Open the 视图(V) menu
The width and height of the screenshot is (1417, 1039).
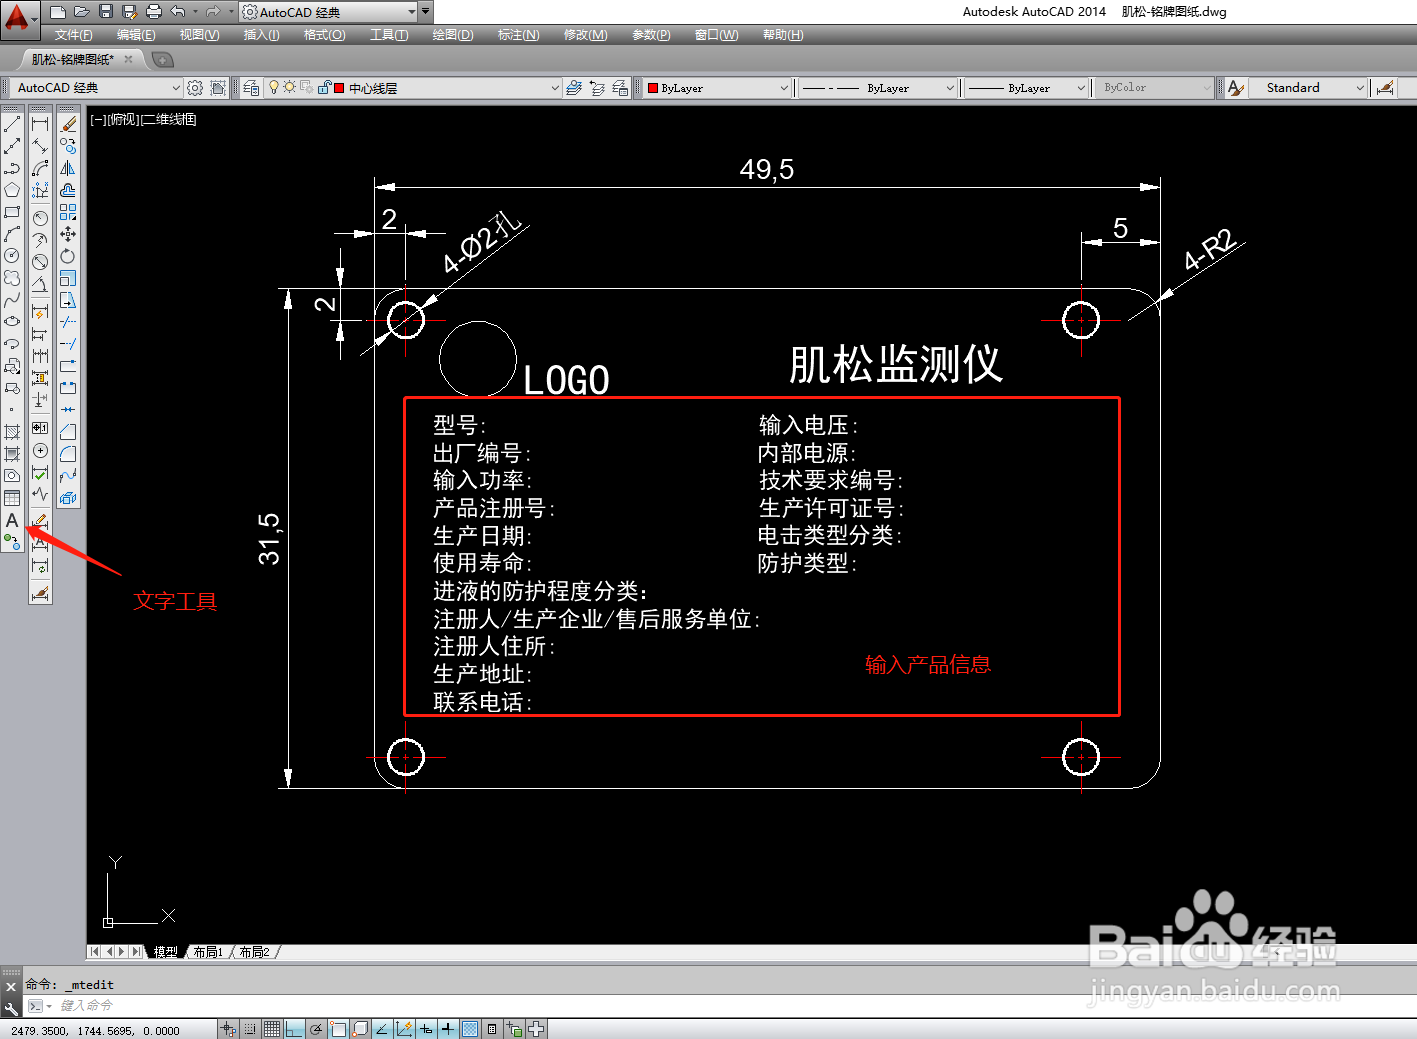point(199,35)
